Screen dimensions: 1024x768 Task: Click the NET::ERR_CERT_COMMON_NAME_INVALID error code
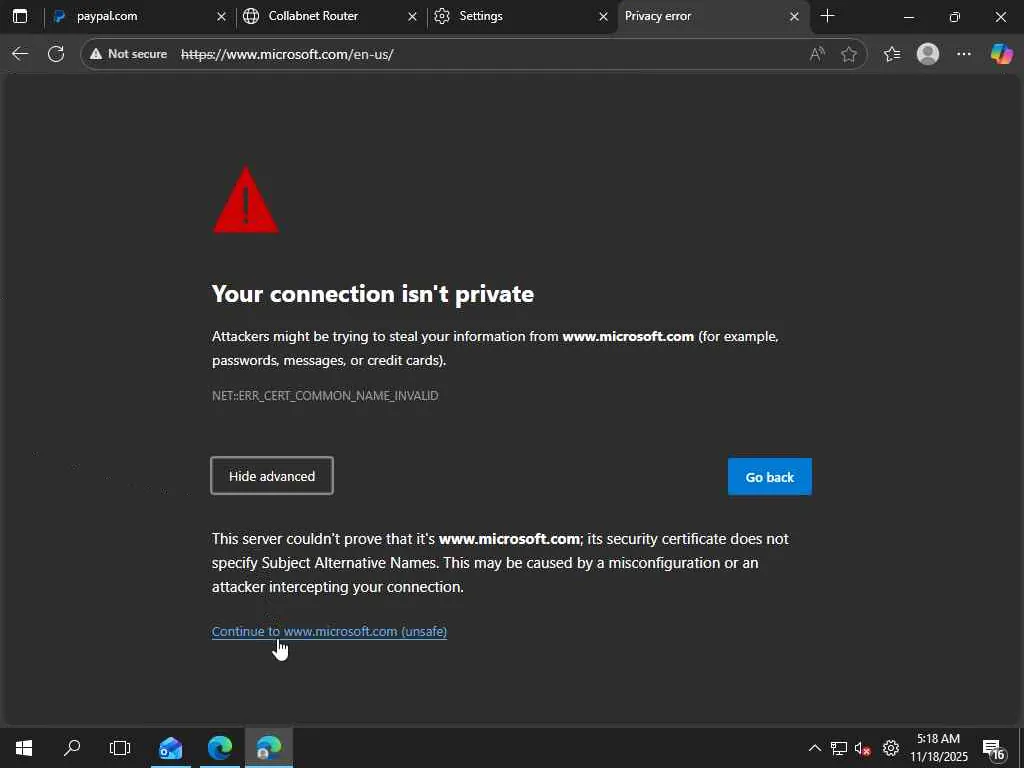tap(325, 396)
